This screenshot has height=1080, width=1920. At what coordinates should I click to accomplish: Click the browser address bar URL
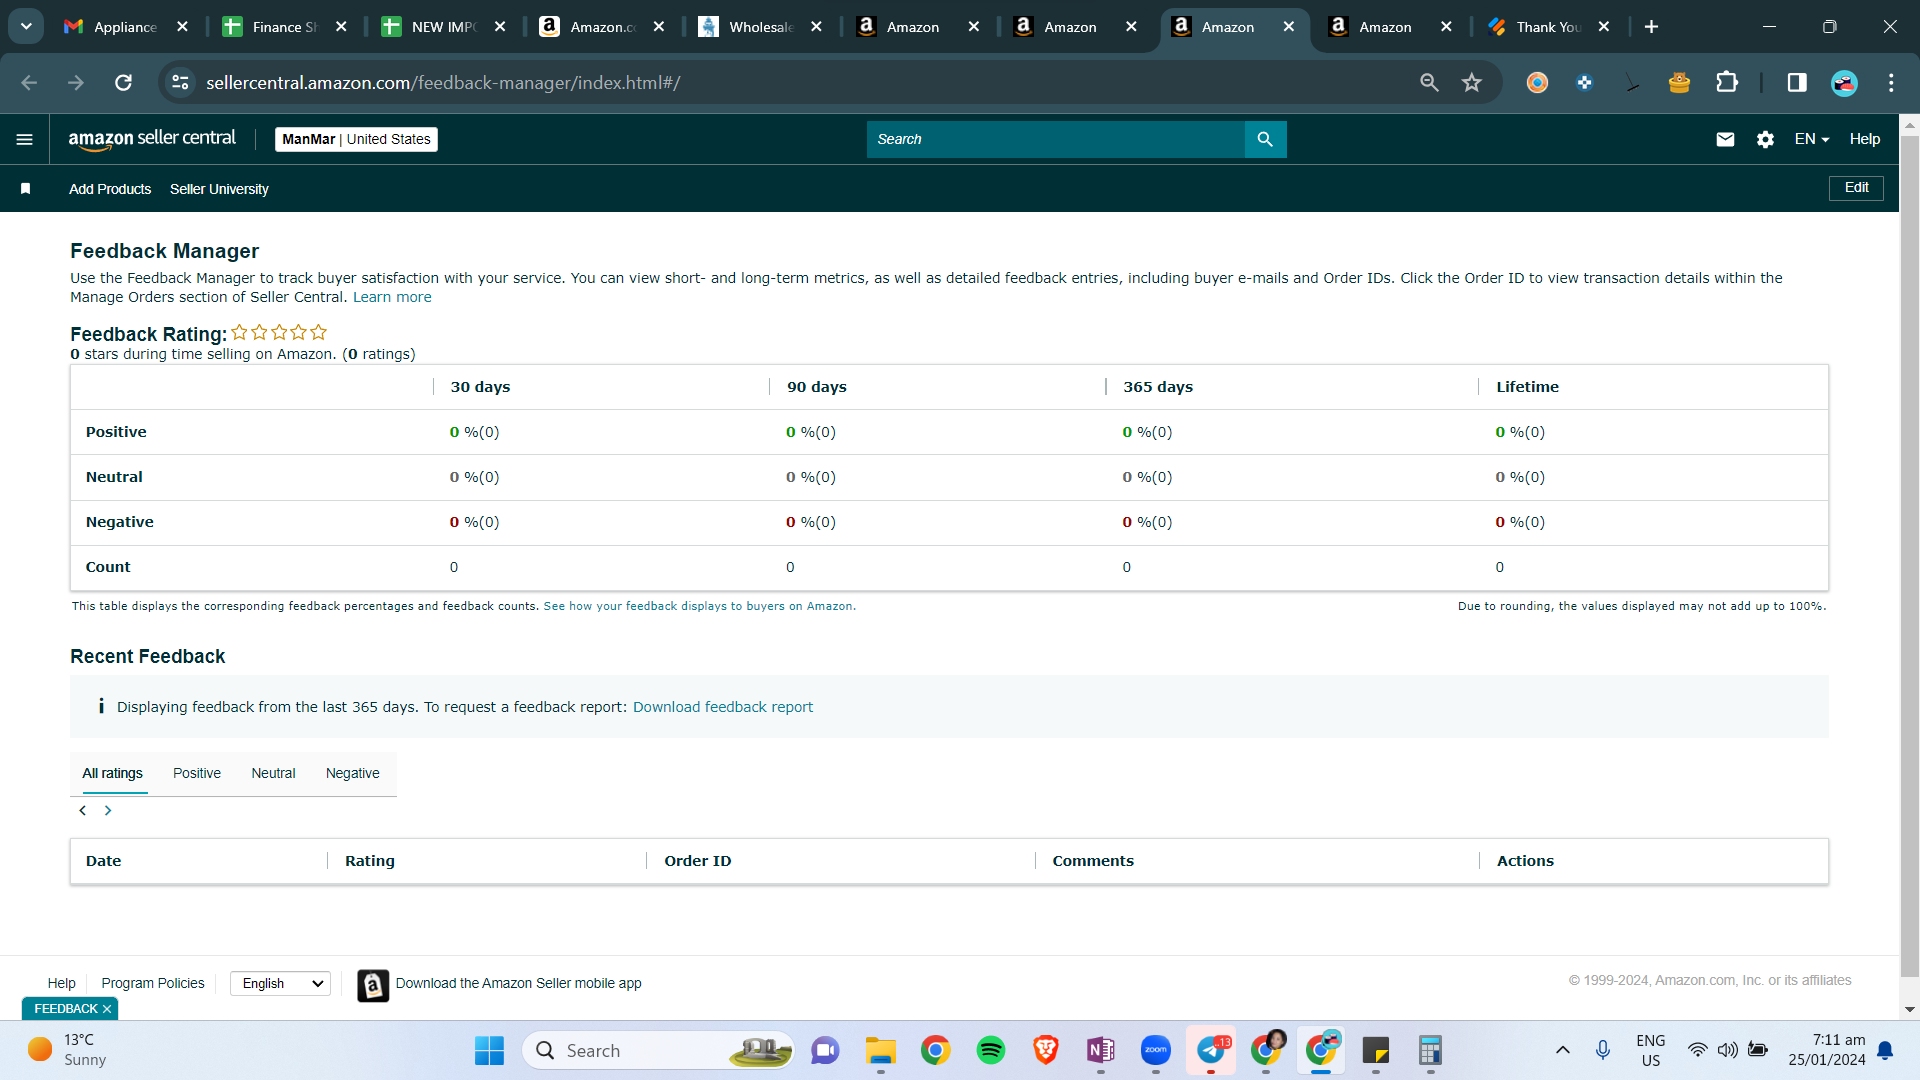pos(443,83)
